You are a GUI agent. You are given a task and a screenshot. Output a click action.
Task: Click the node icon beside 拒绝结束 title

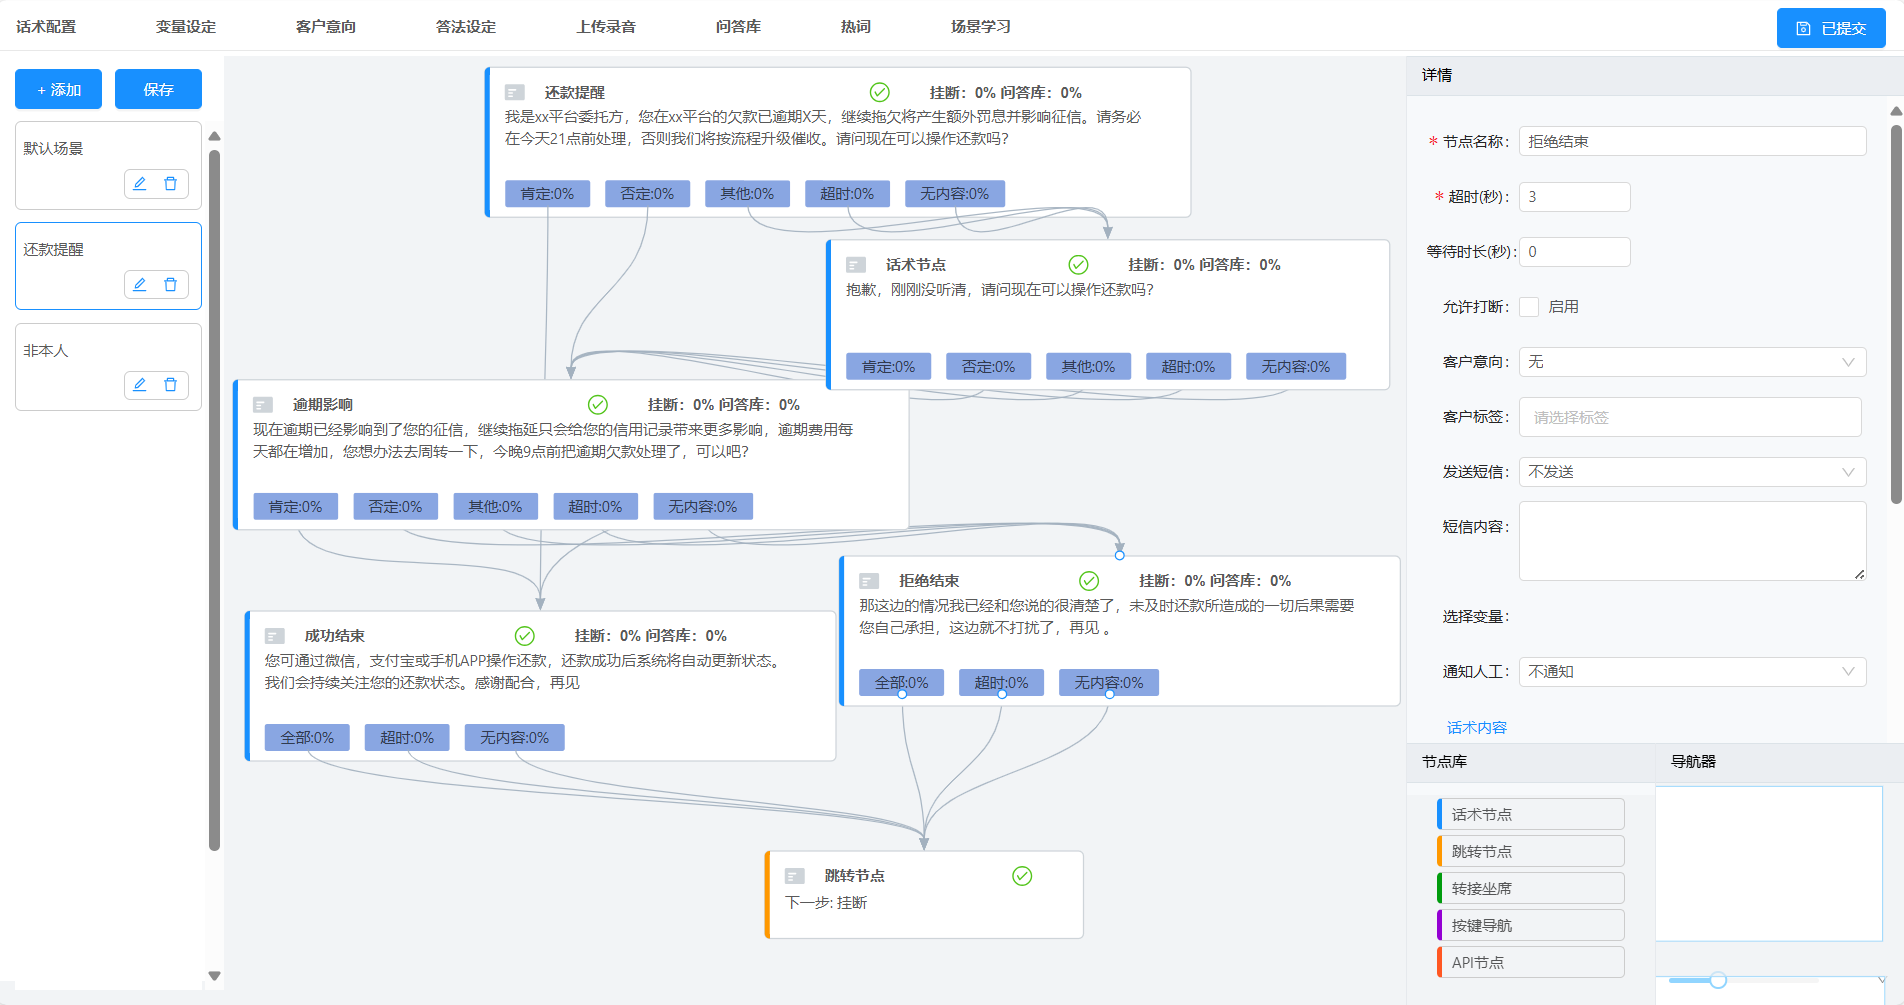pyautogui.click(x=869, y=581)
